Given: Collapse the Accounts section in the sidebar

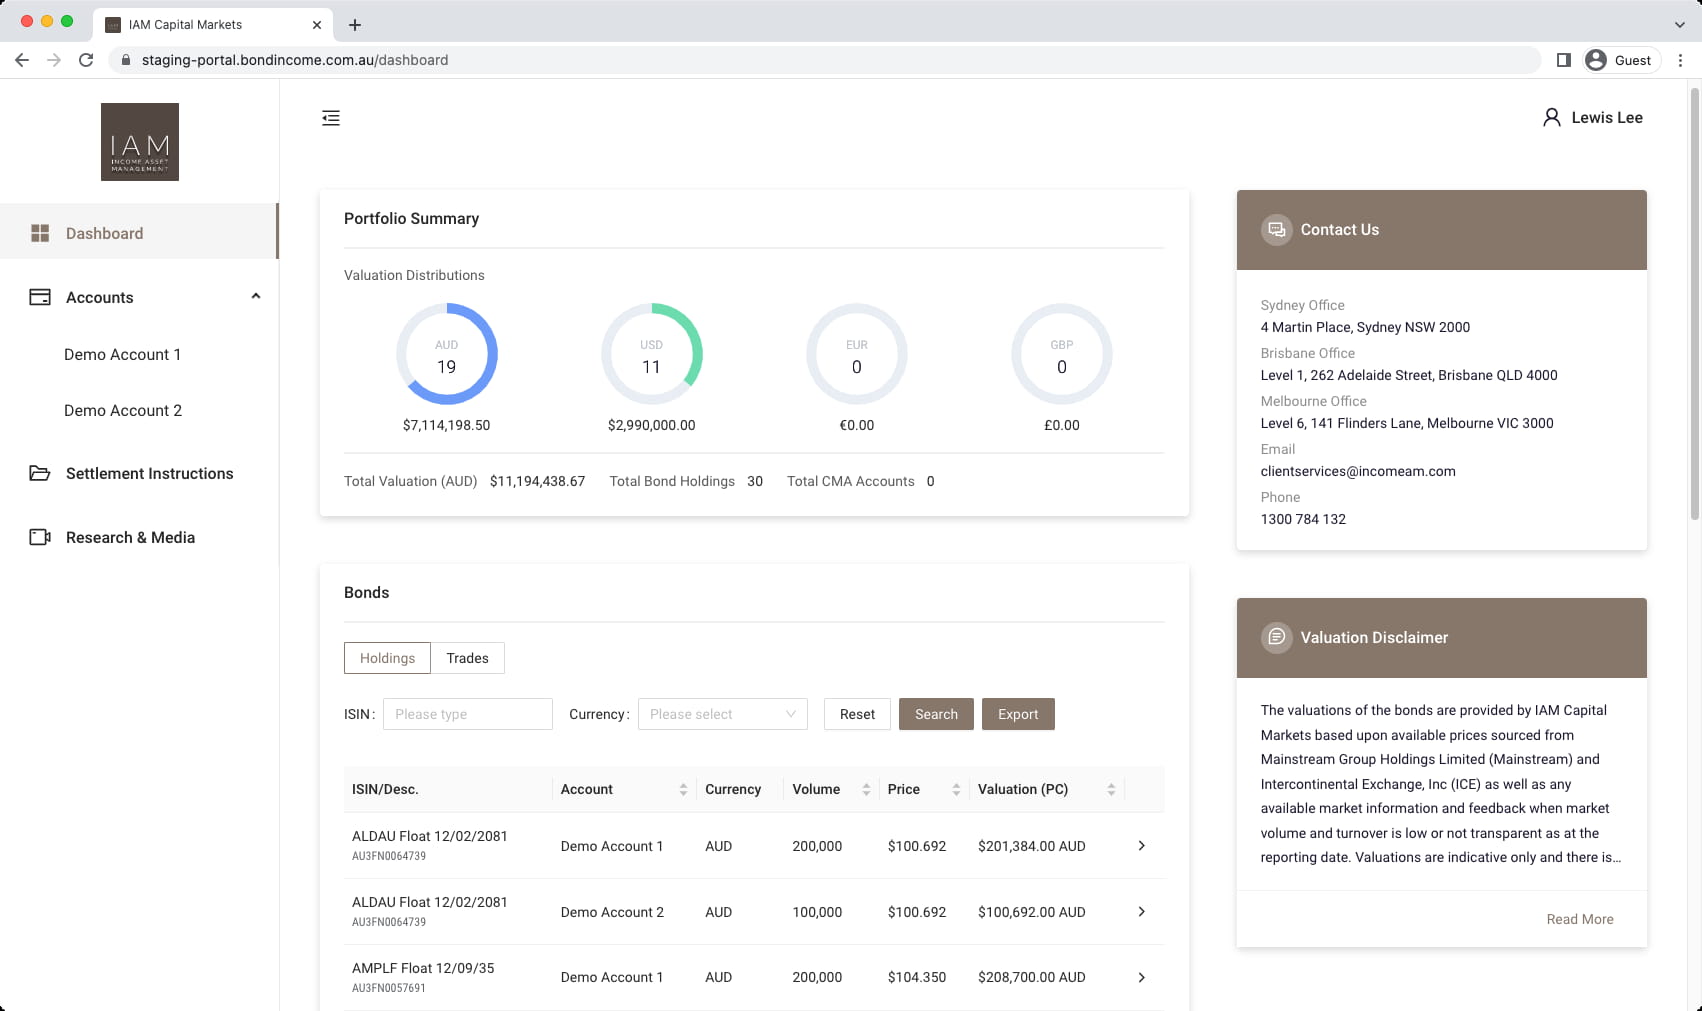Looking at the screenshot, I should tap(256, 296).
